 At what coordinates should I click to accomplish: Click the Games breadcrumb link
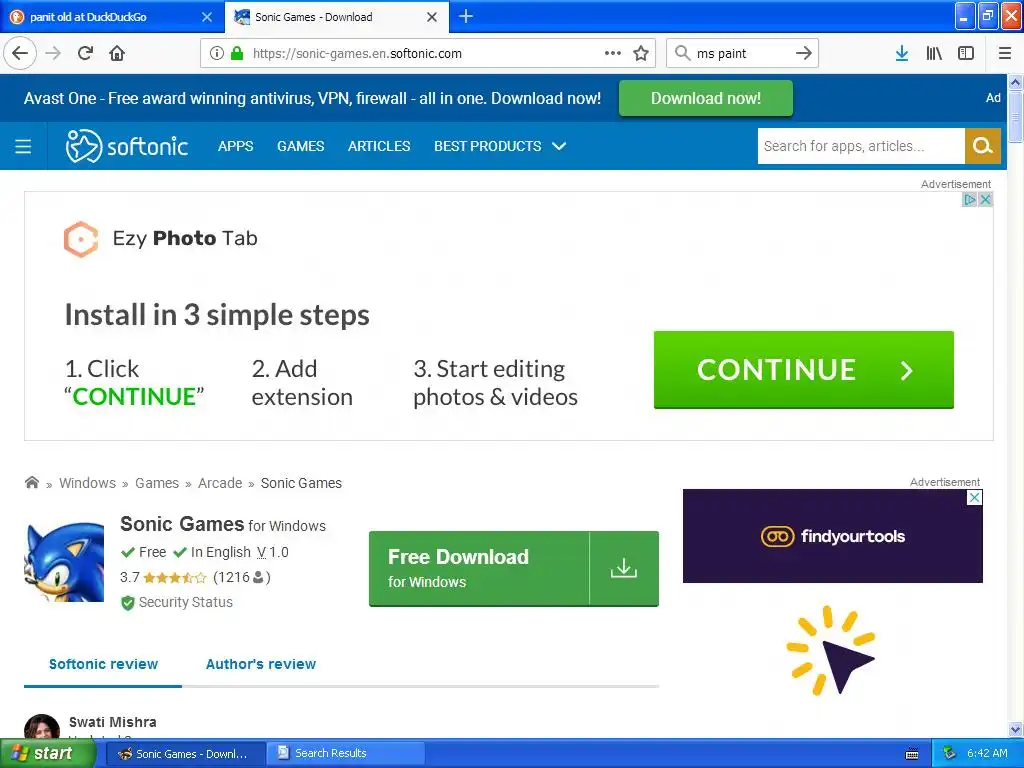(157, 483)
